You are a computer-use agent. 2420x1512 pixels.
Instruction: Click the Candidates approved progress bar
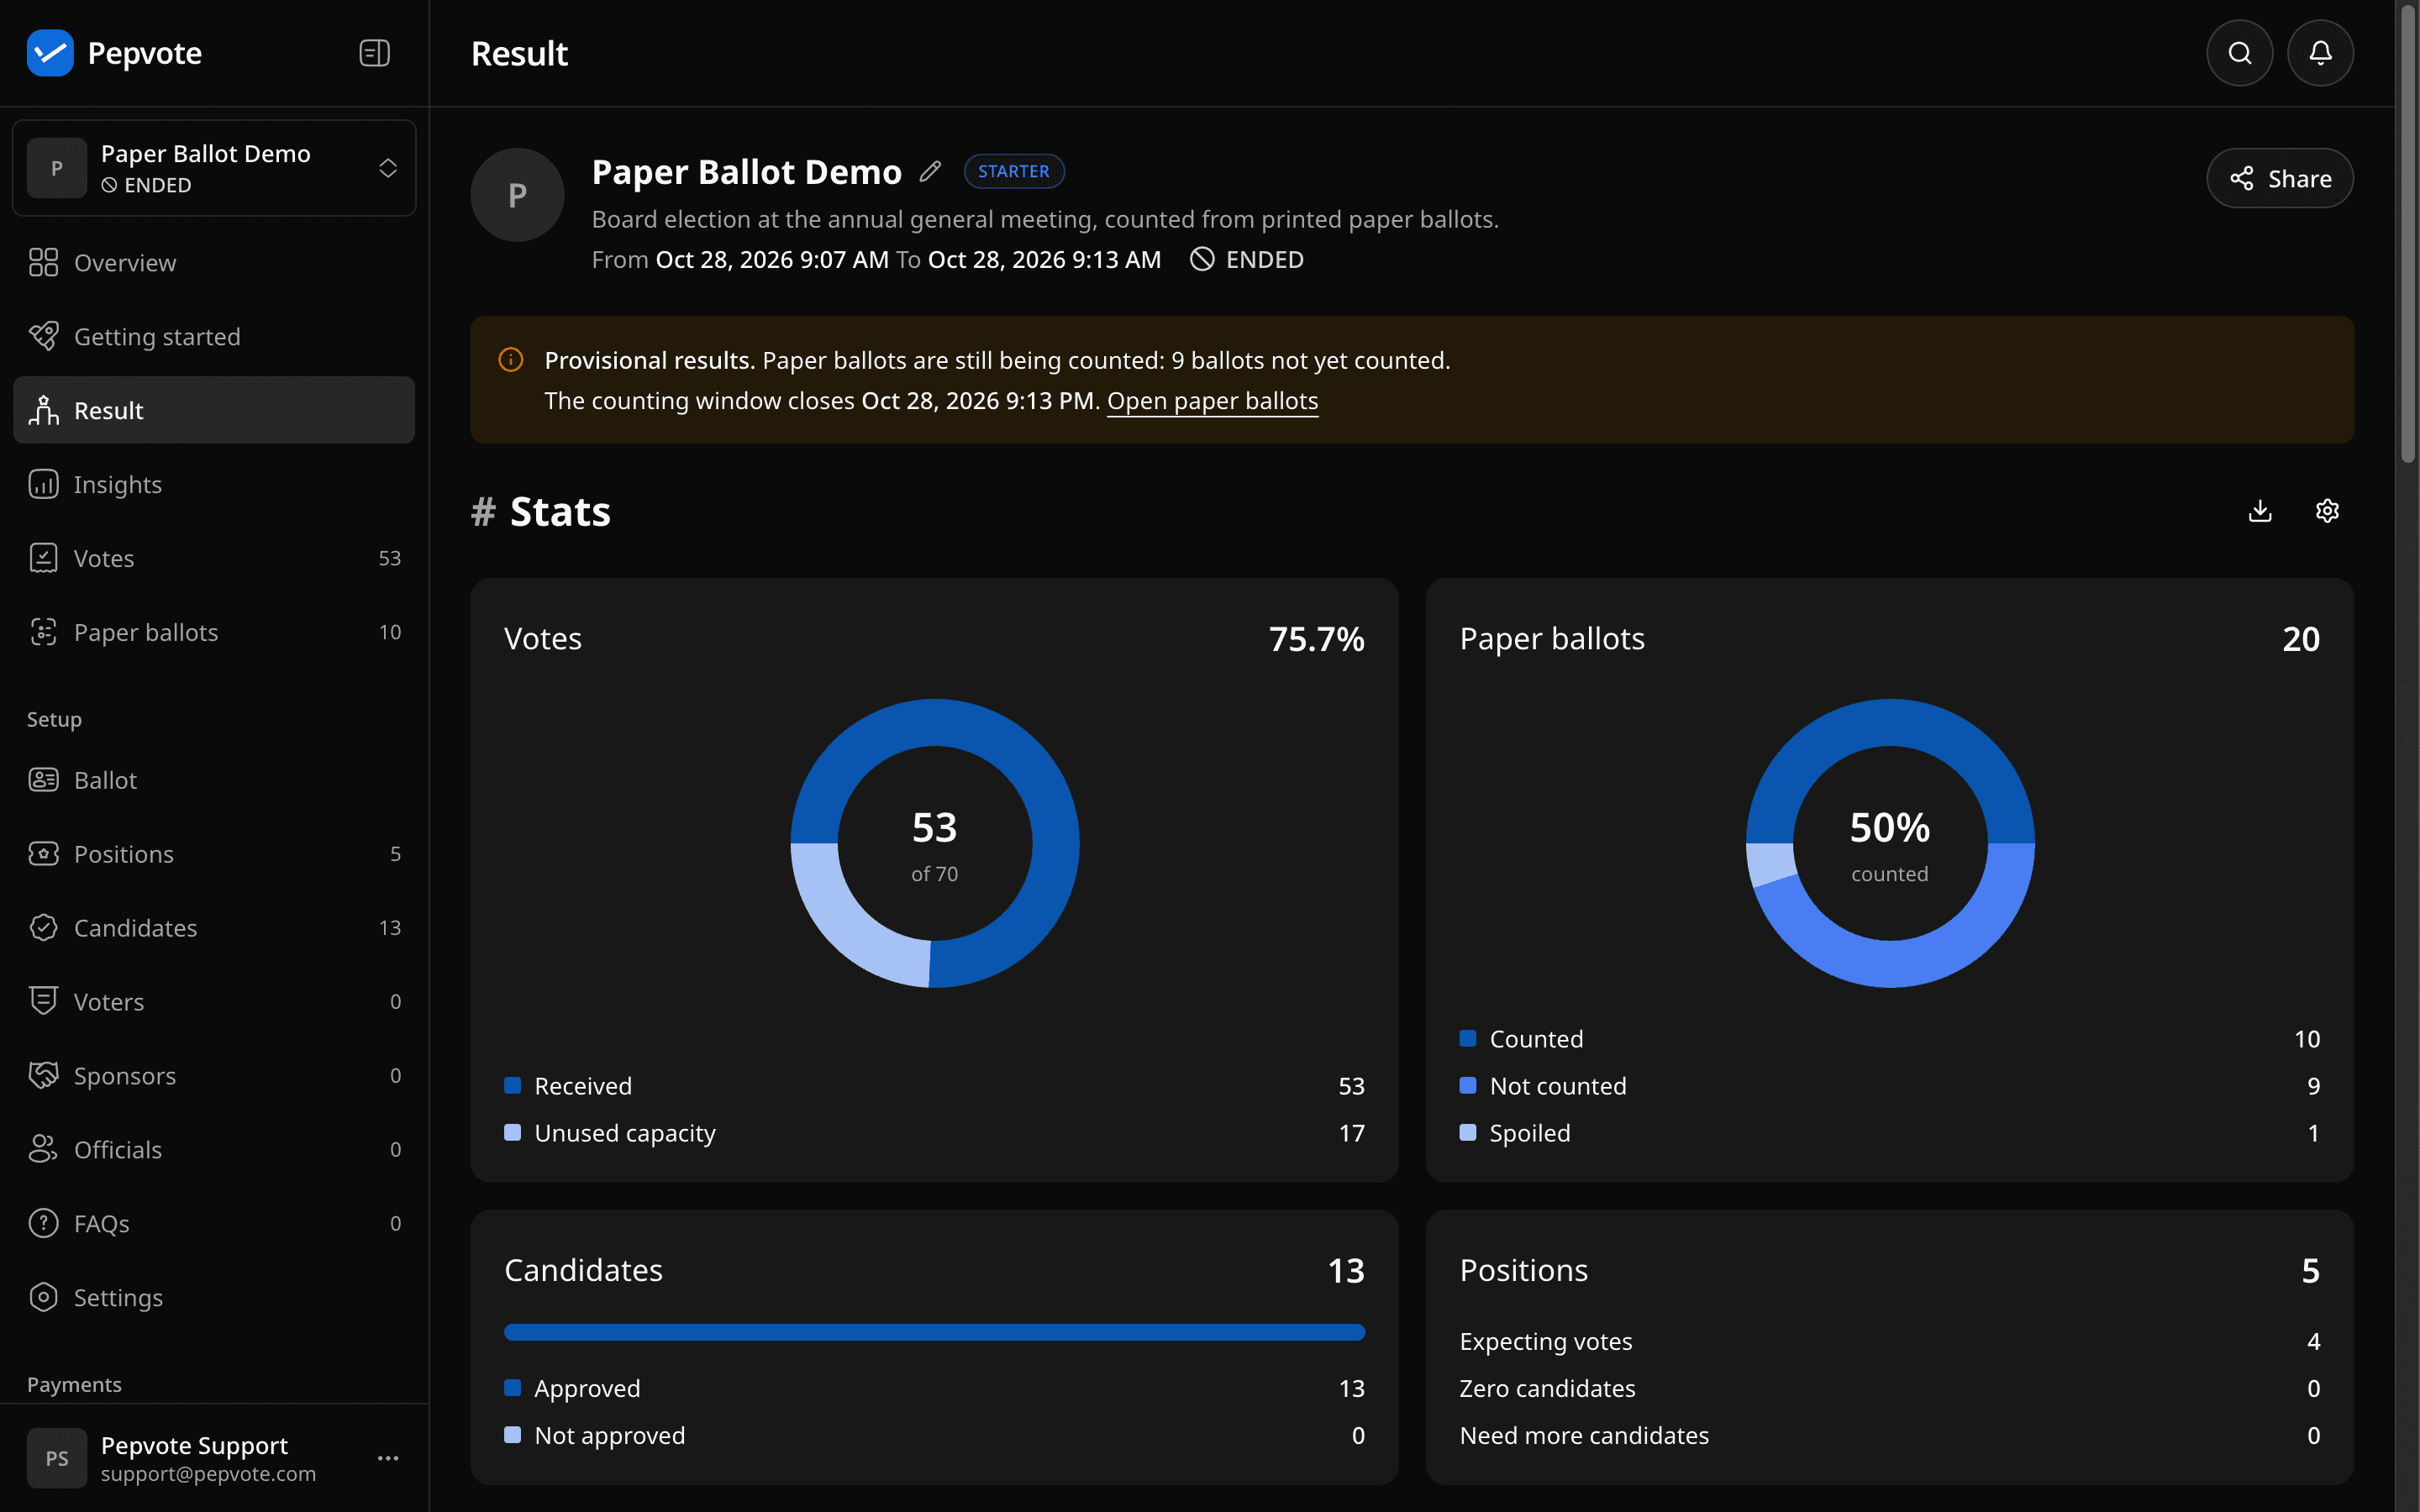point(934,1333)
